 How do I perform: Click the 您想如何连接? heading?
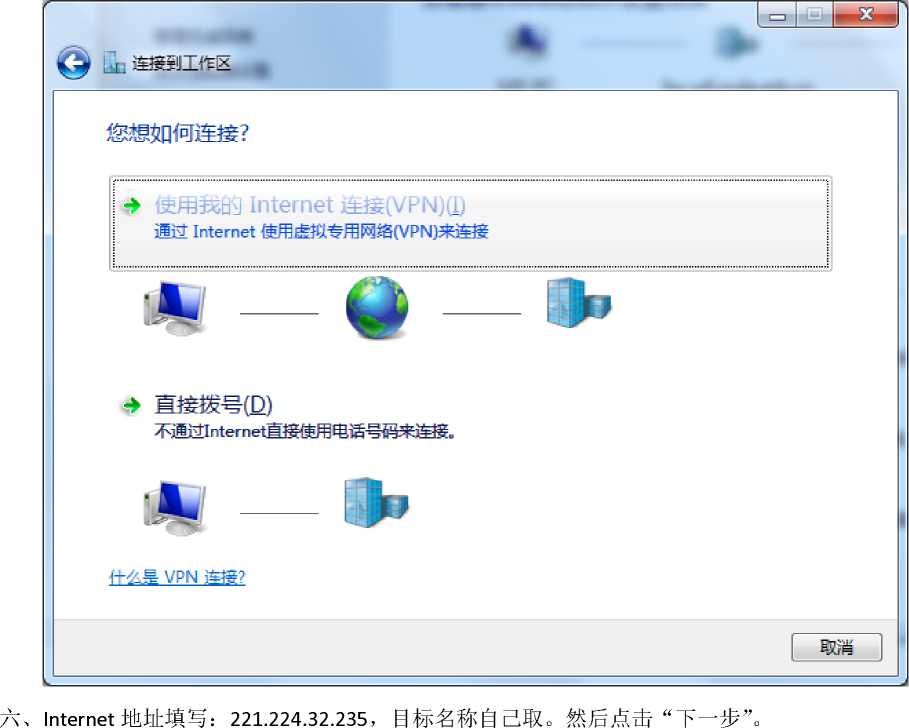click(177, 133)
